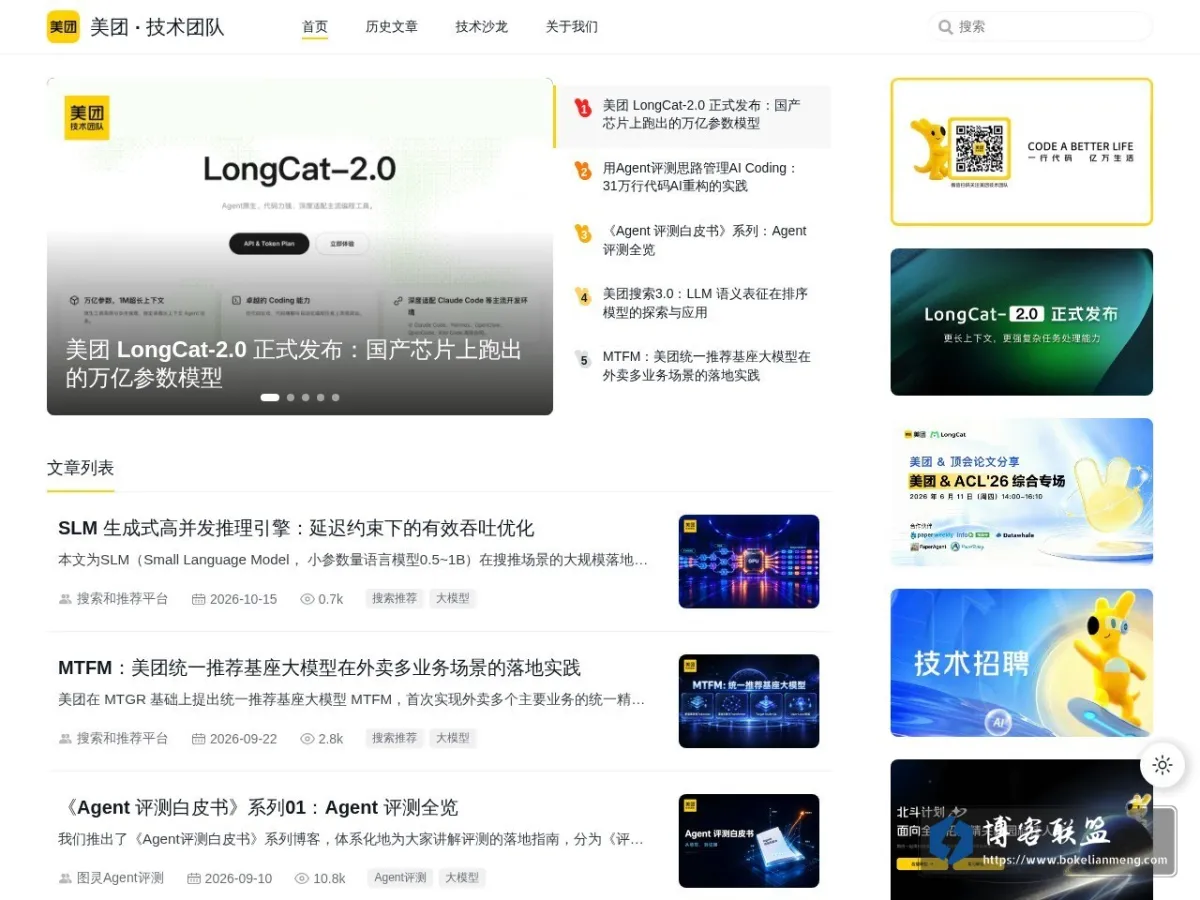This screenshot has width=1200, height=900.
Task: Click eye views icon beside 2.8k
Action: [307, 739]
